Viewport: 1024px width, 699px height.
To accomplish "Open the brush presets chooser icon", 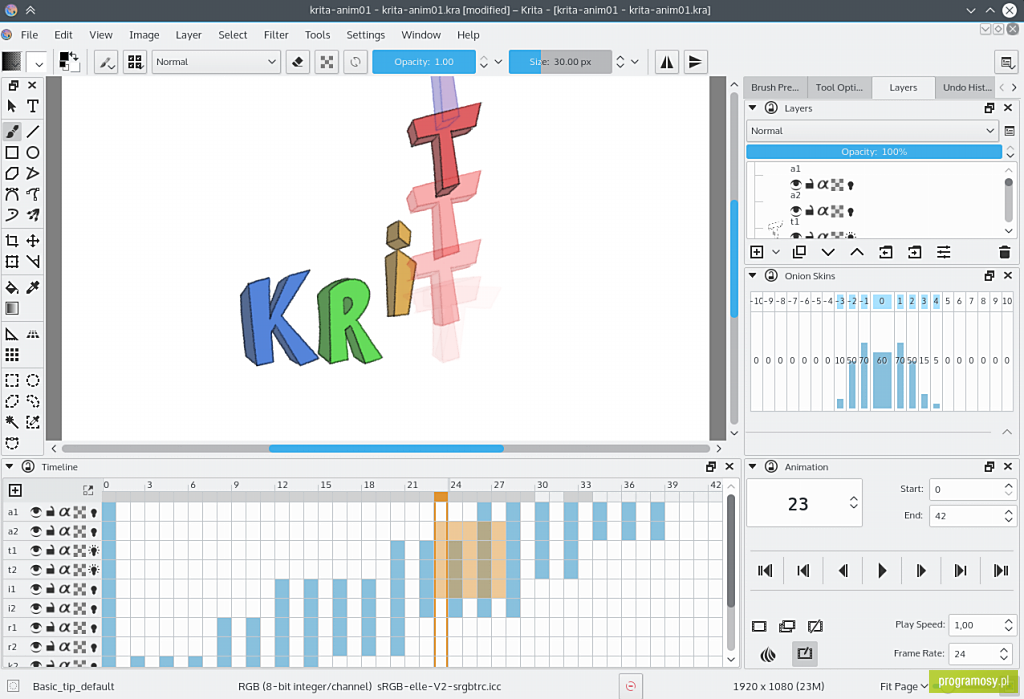I will 135,61.
